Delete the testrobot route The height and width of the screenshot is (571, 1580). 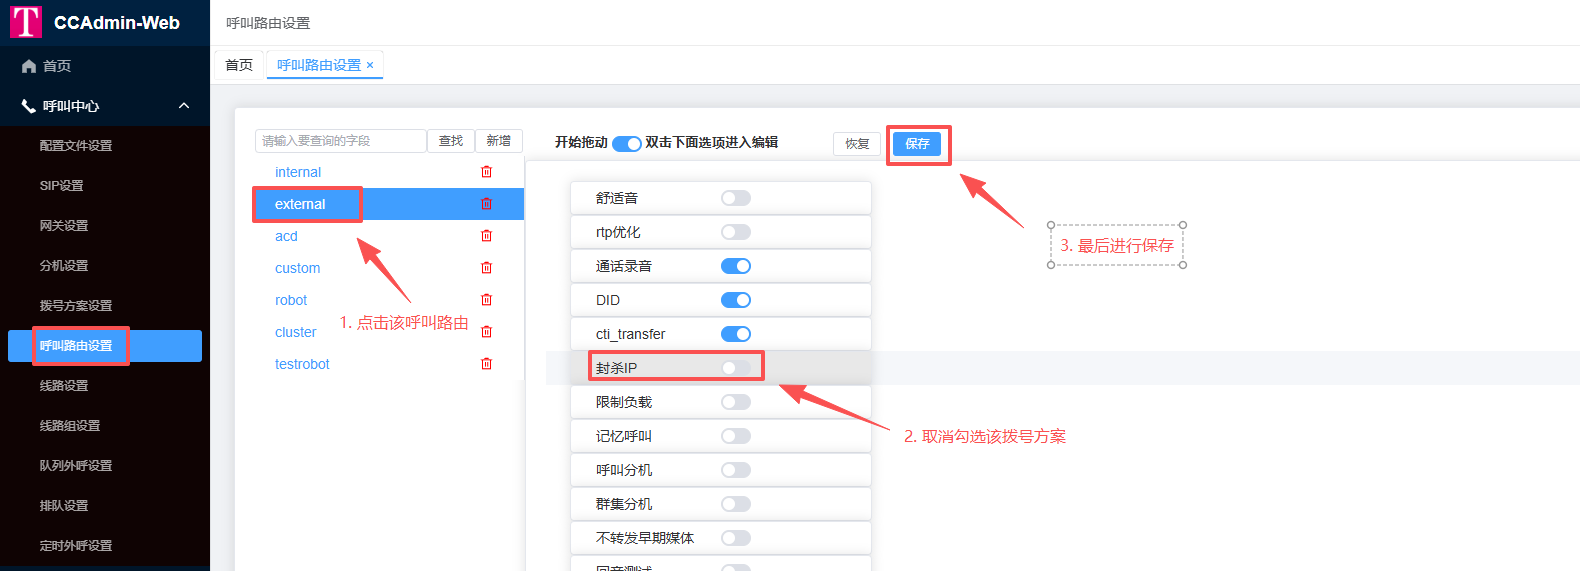(x=486, y=364)
